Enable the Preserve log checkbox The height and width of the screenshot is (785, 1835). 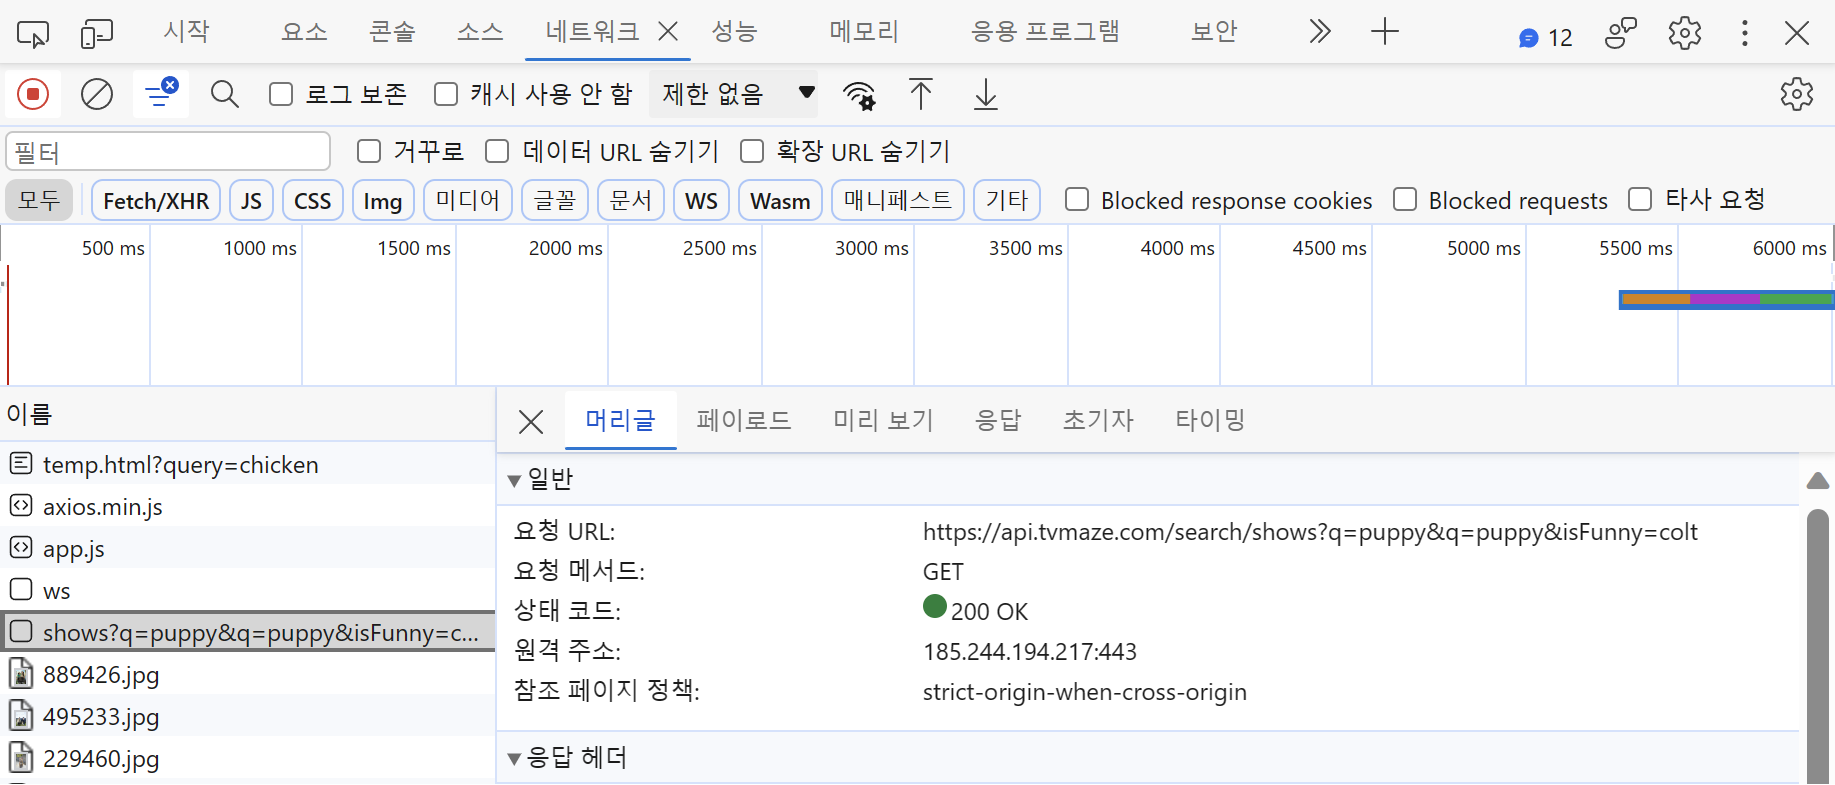[x=282, y=94]
